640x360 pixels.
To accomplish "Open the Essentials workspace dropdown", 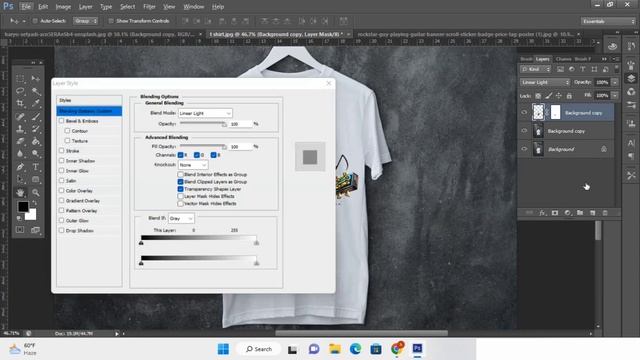I will pyautogui.click(x=608, y=21).
